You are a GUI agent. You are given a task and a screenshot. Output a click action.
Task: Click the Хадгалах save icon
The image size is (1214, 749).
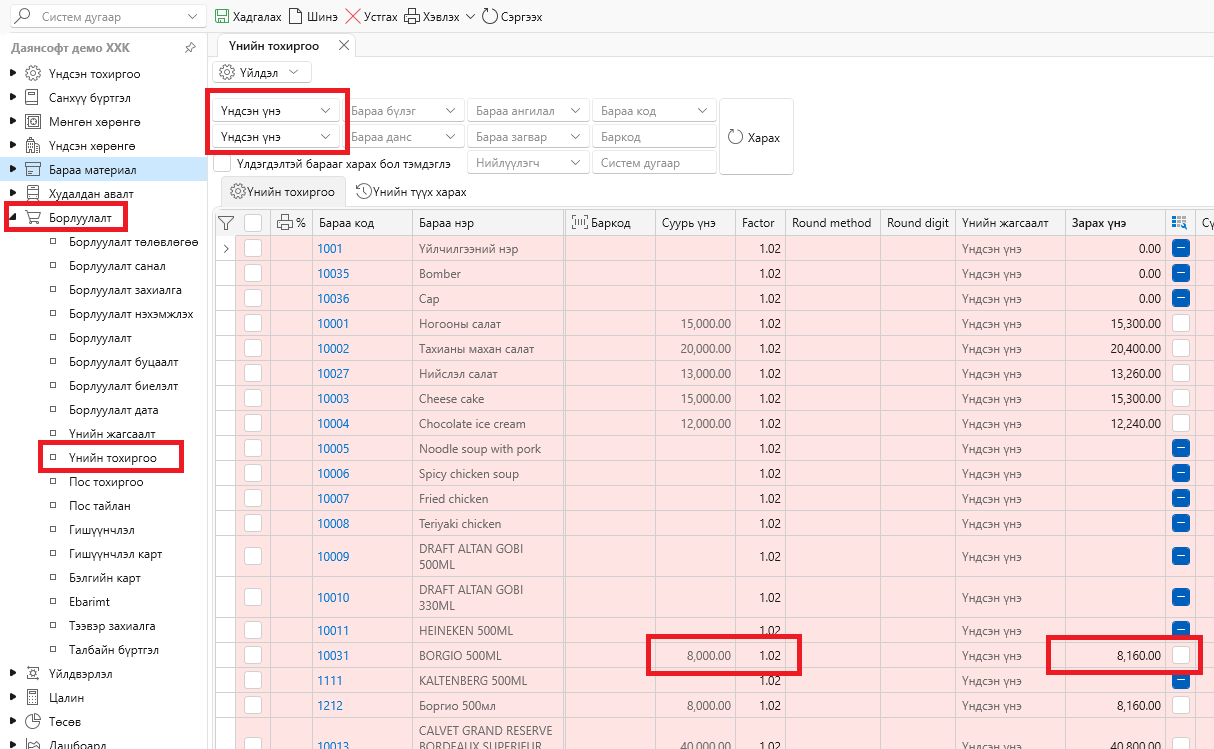pyautogui.click(x=222, y=17)
